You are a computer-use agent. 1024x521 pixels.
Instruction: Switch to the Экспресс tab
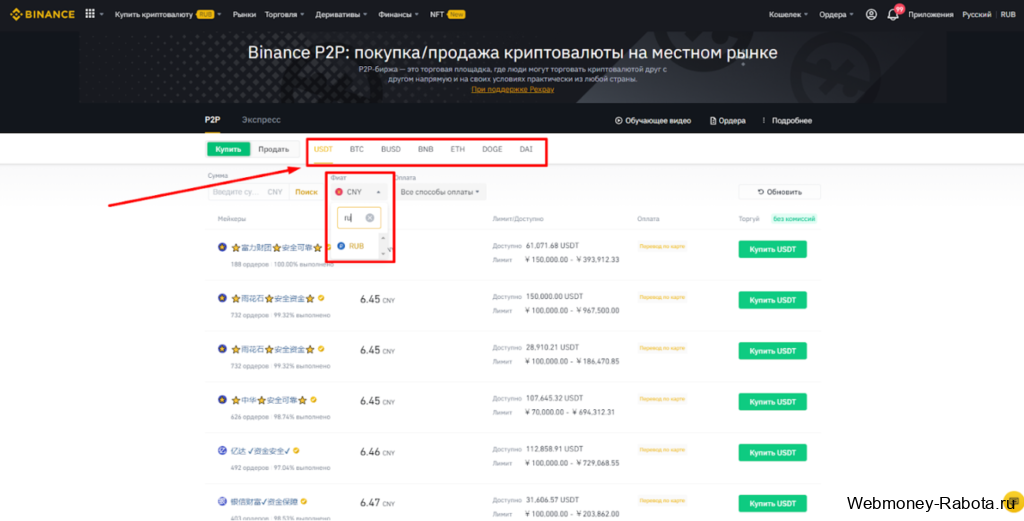tap(261, 120)
